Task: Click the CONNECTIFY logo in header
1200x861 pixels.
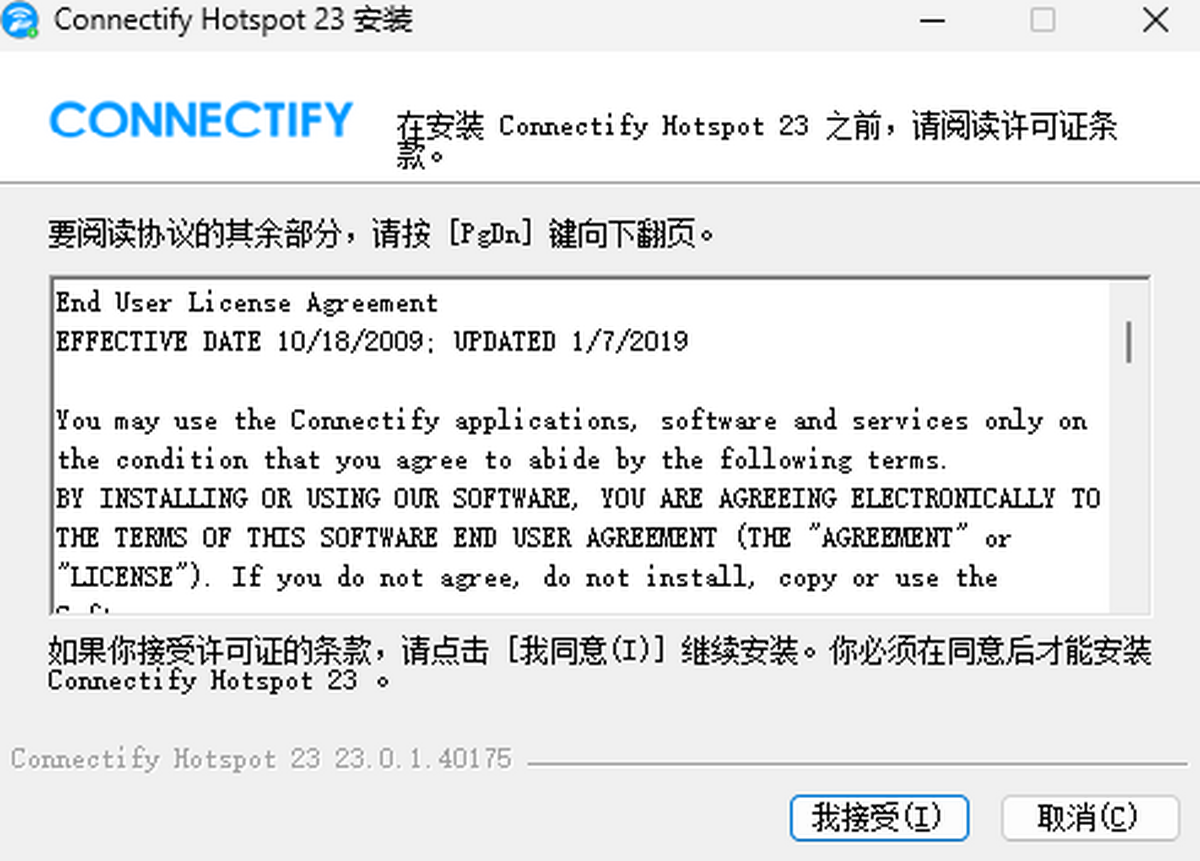Action: tap(200, 120)
